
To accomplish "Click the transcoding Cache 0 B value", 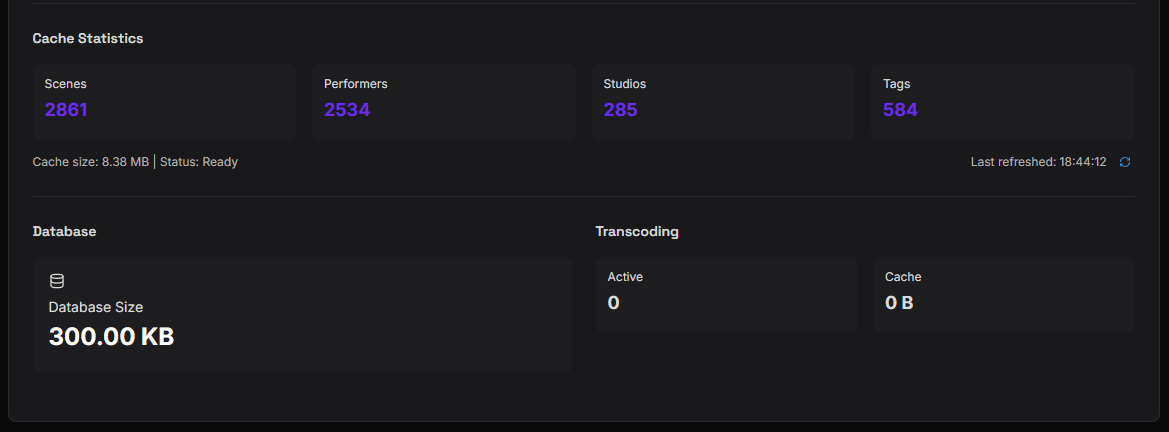I will (x=899, y=303).
